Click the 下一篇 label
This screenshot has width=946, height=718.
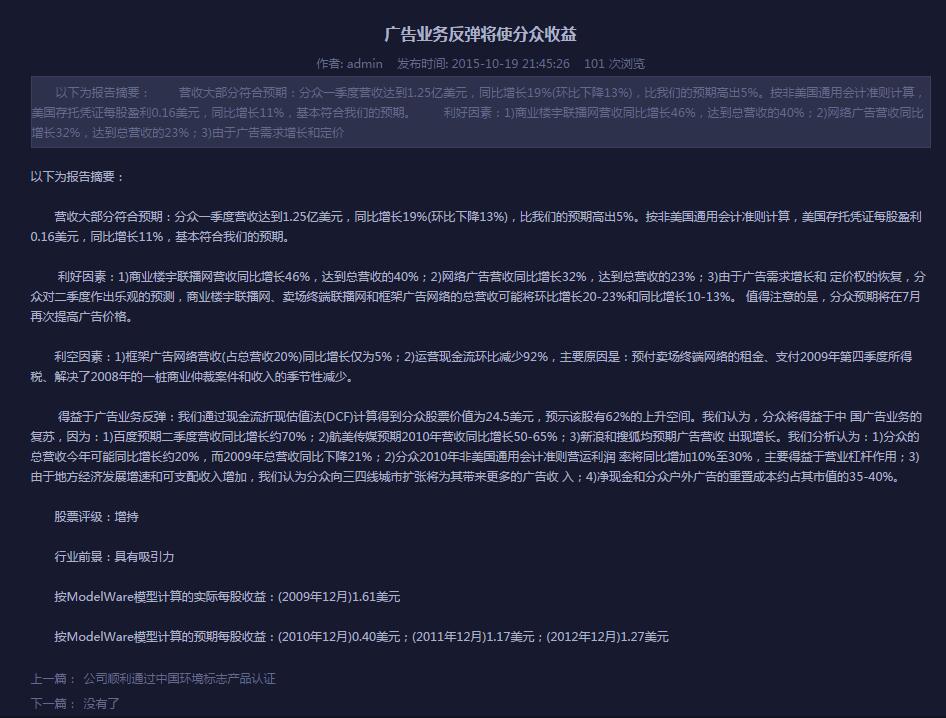[52, 704]
